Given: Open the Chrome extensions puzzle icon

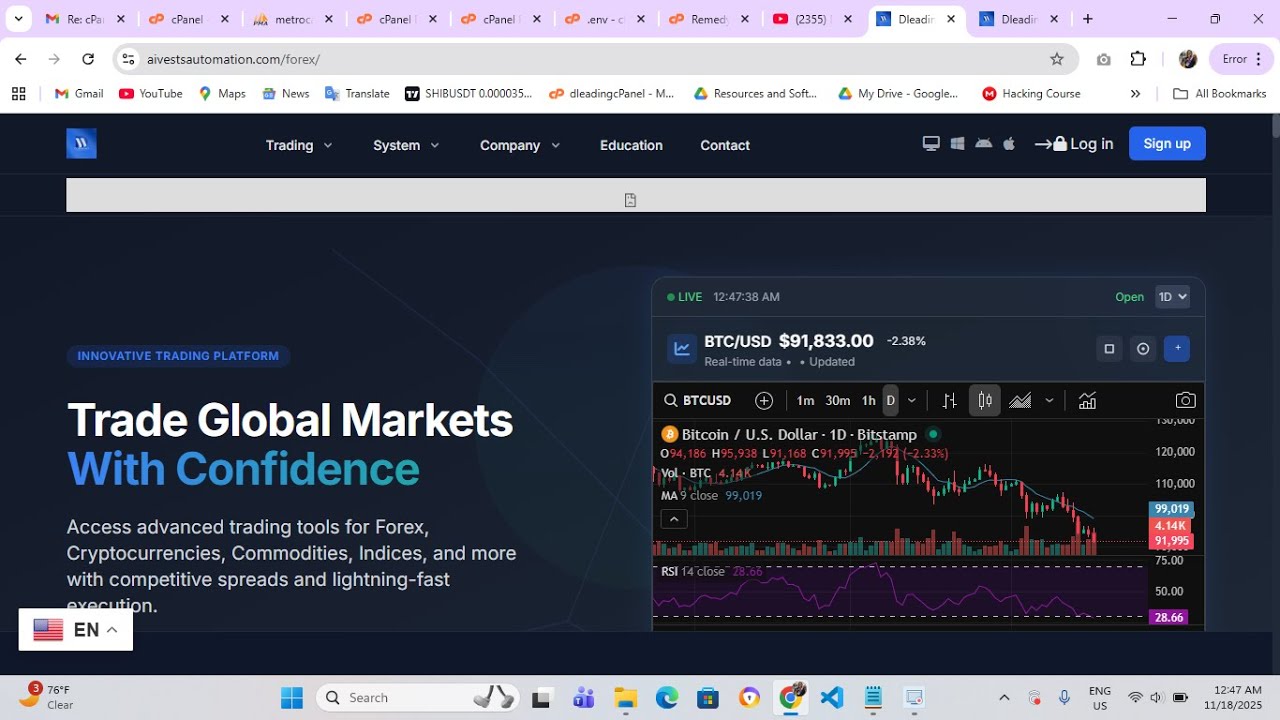Looking at the screenshot, I should pyautogui.click(x=1138, y=59).
